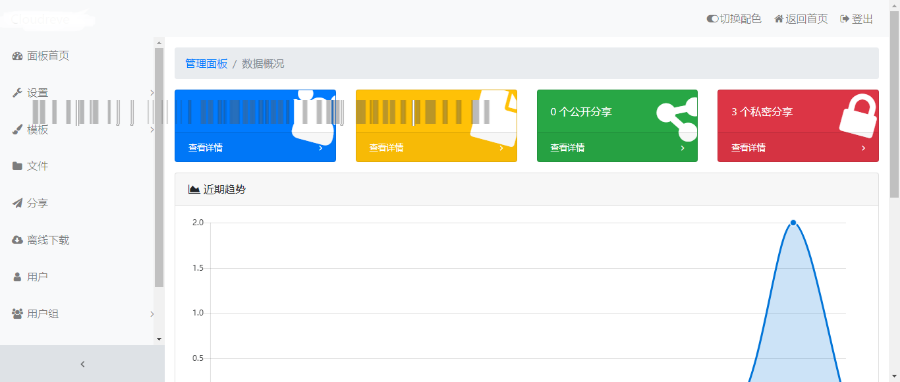Image resolution: width=900 pixels, height=382 pixels.
Task: Collapse the sidebar with bottom arrow
Action: point(82,364)
